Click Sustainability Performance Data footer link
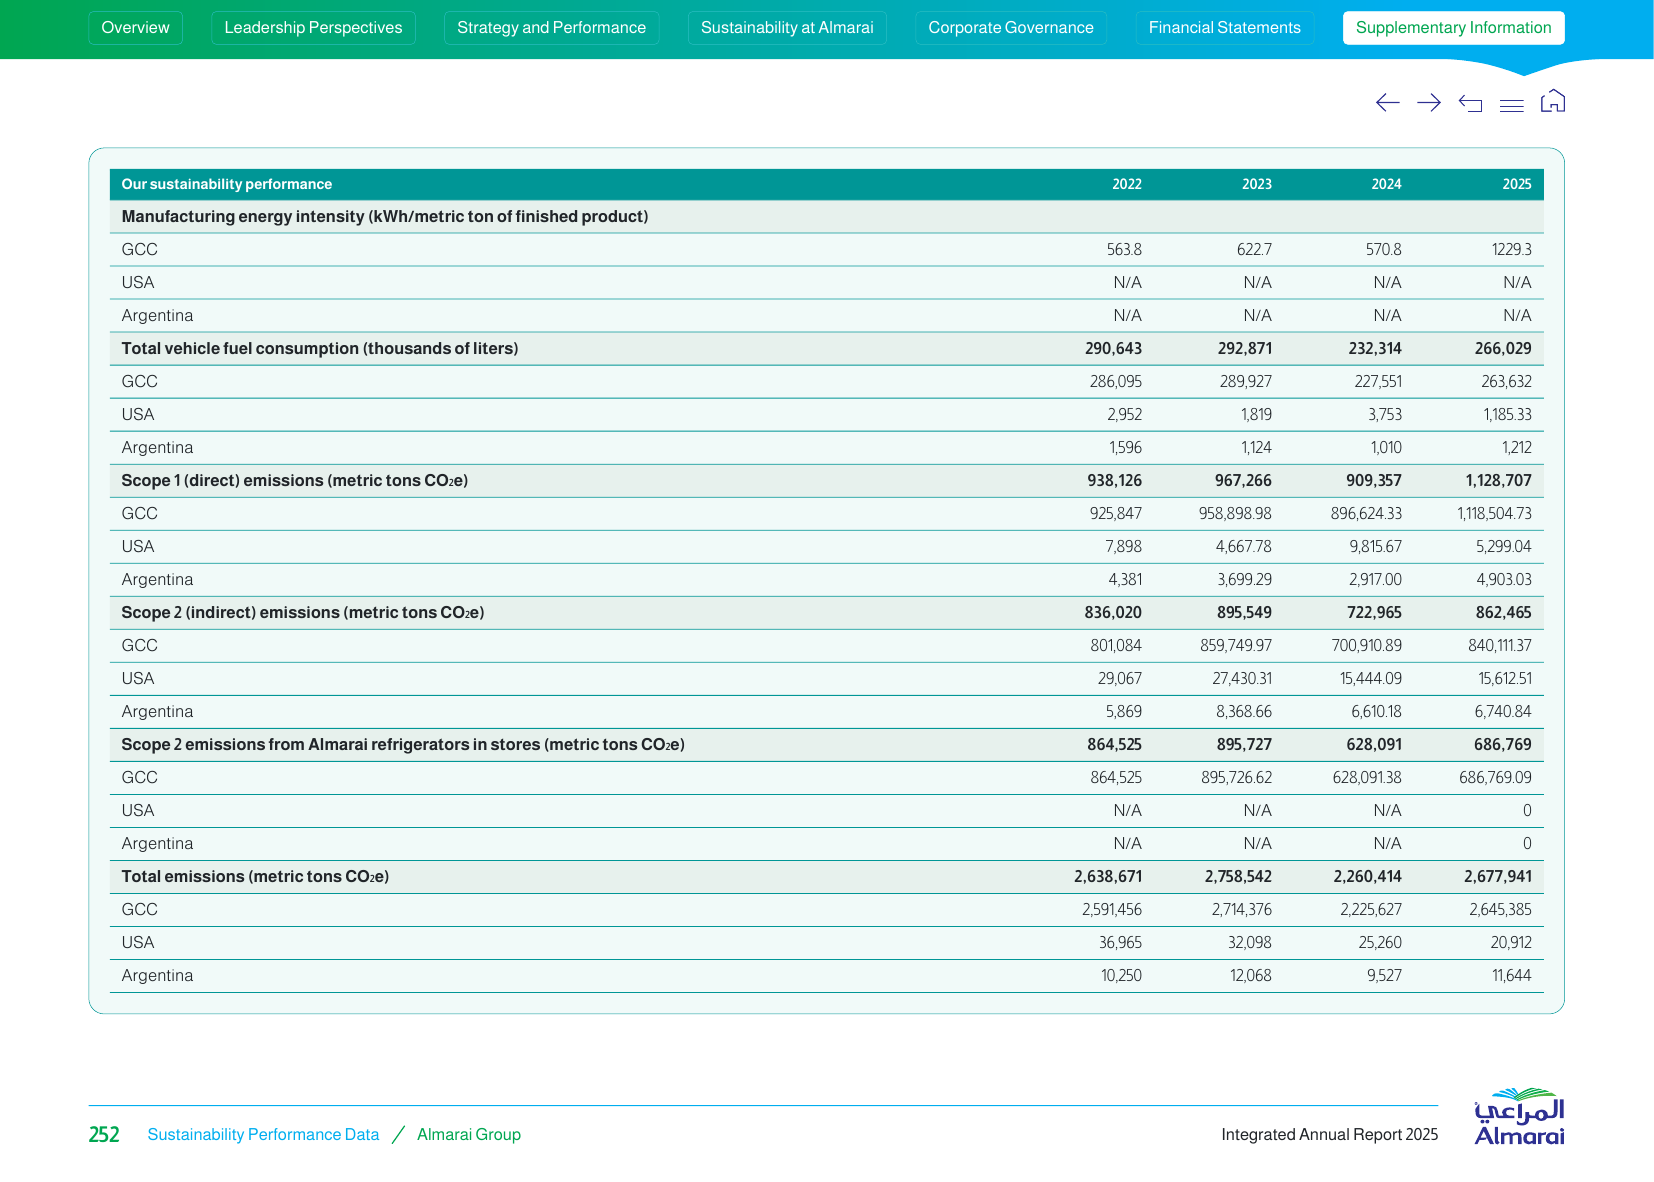Image resolution: width=1654 pixels, height=1182 pixels. (263, 1134)
